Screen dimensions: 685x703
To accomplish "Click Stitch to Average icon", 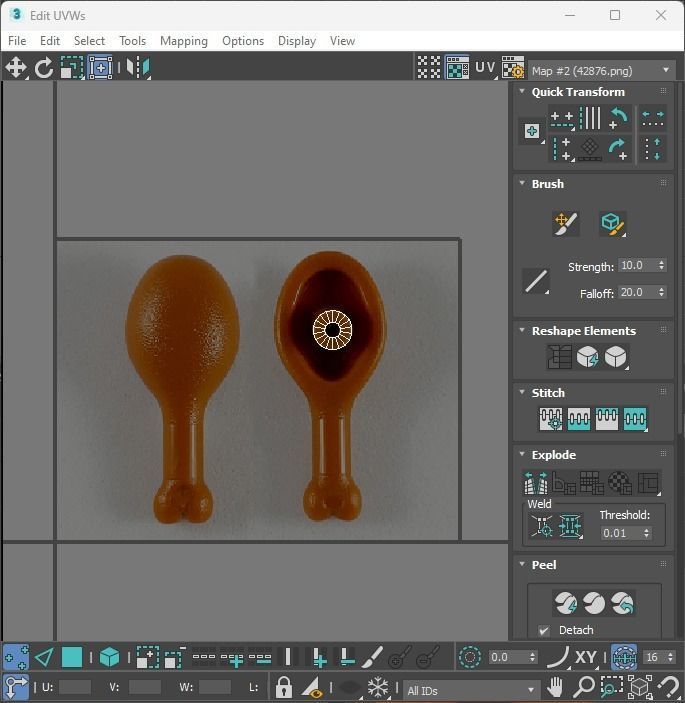I will (x=579, y=419).
